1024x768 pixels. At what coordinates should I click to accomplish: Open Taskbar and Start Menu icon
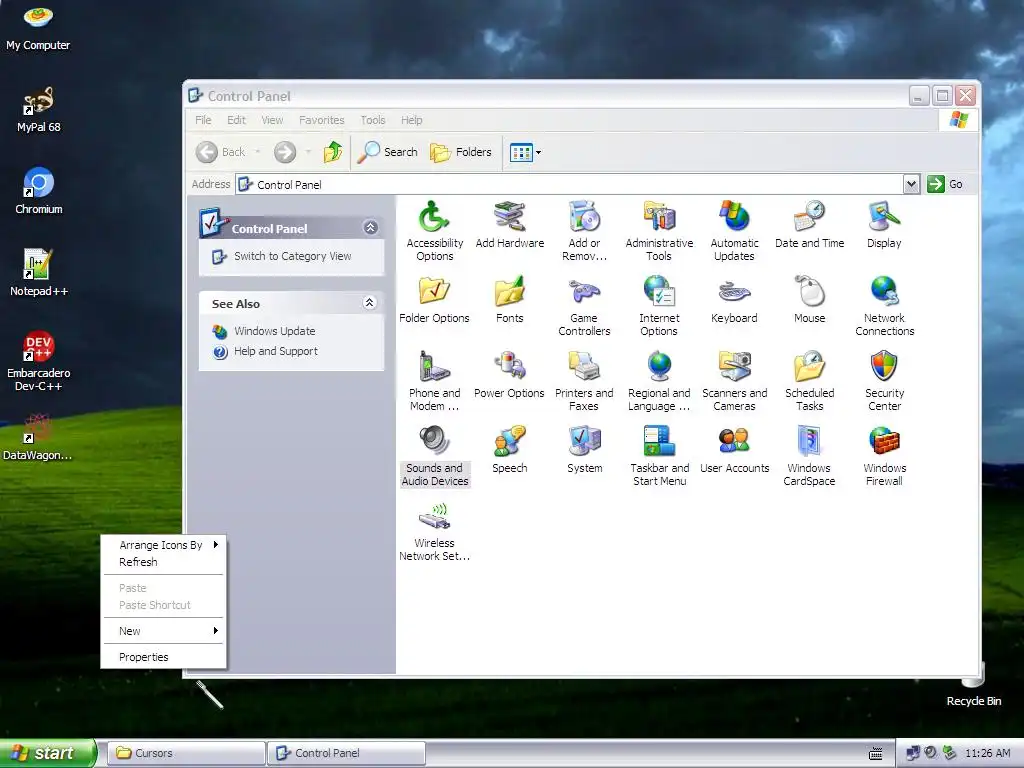click(x=659, y=456)
